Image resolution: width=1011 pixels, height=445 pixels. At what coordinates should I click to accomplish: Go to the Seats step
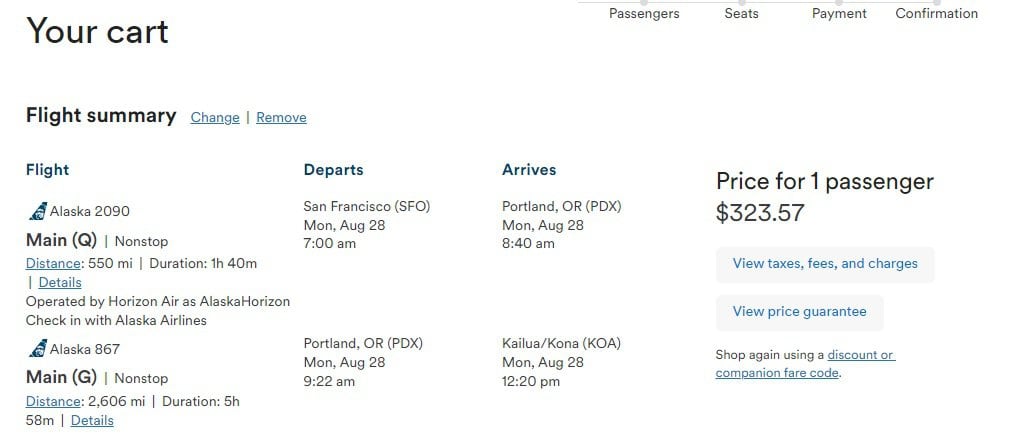[x=741, y=14]
